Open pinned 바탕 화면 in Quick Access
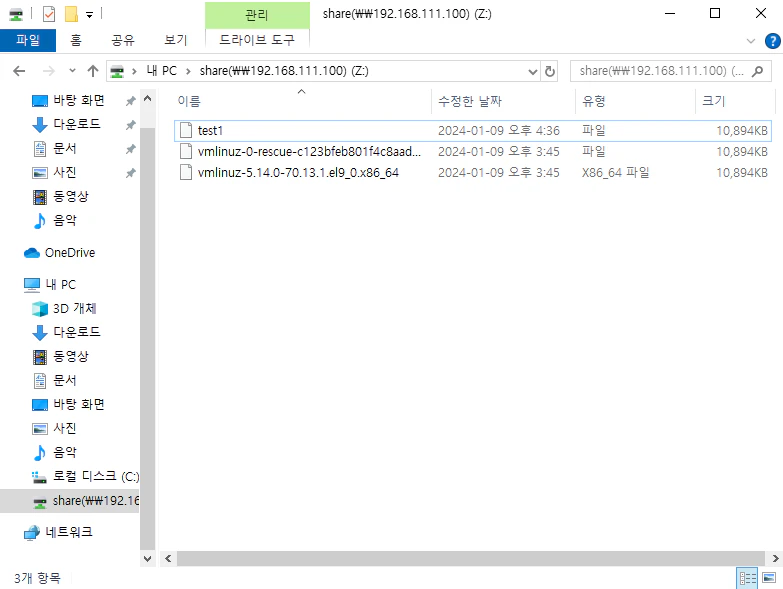 [x=68, y=100]
